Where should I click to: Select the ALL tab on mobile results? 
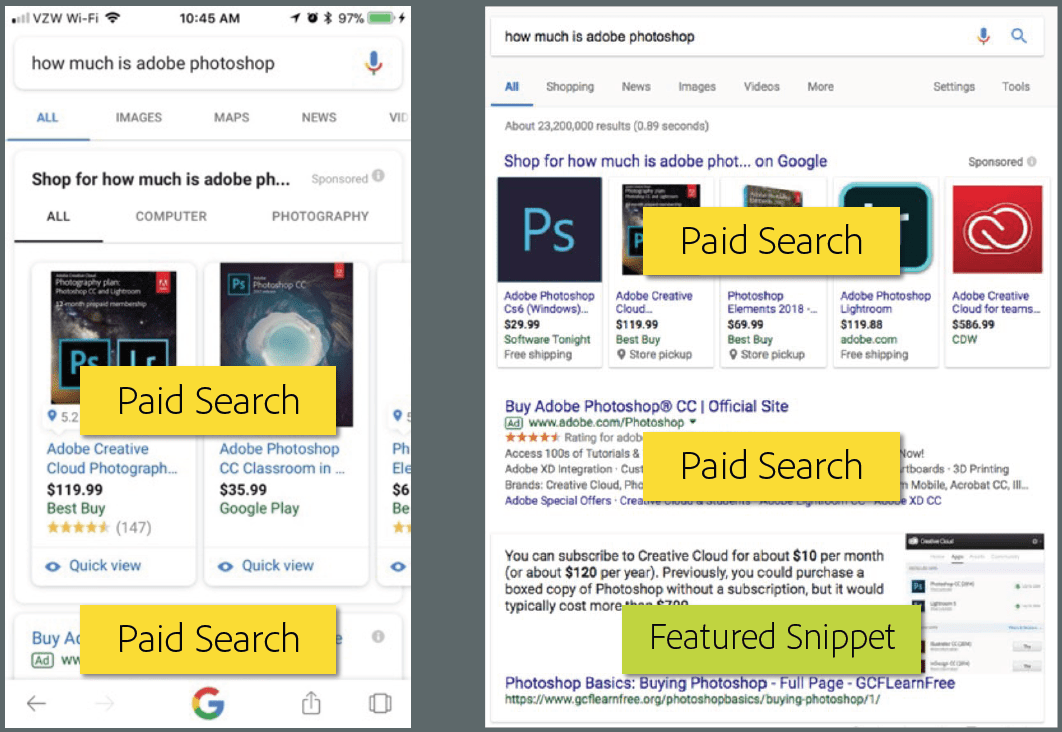coord(47,118)
